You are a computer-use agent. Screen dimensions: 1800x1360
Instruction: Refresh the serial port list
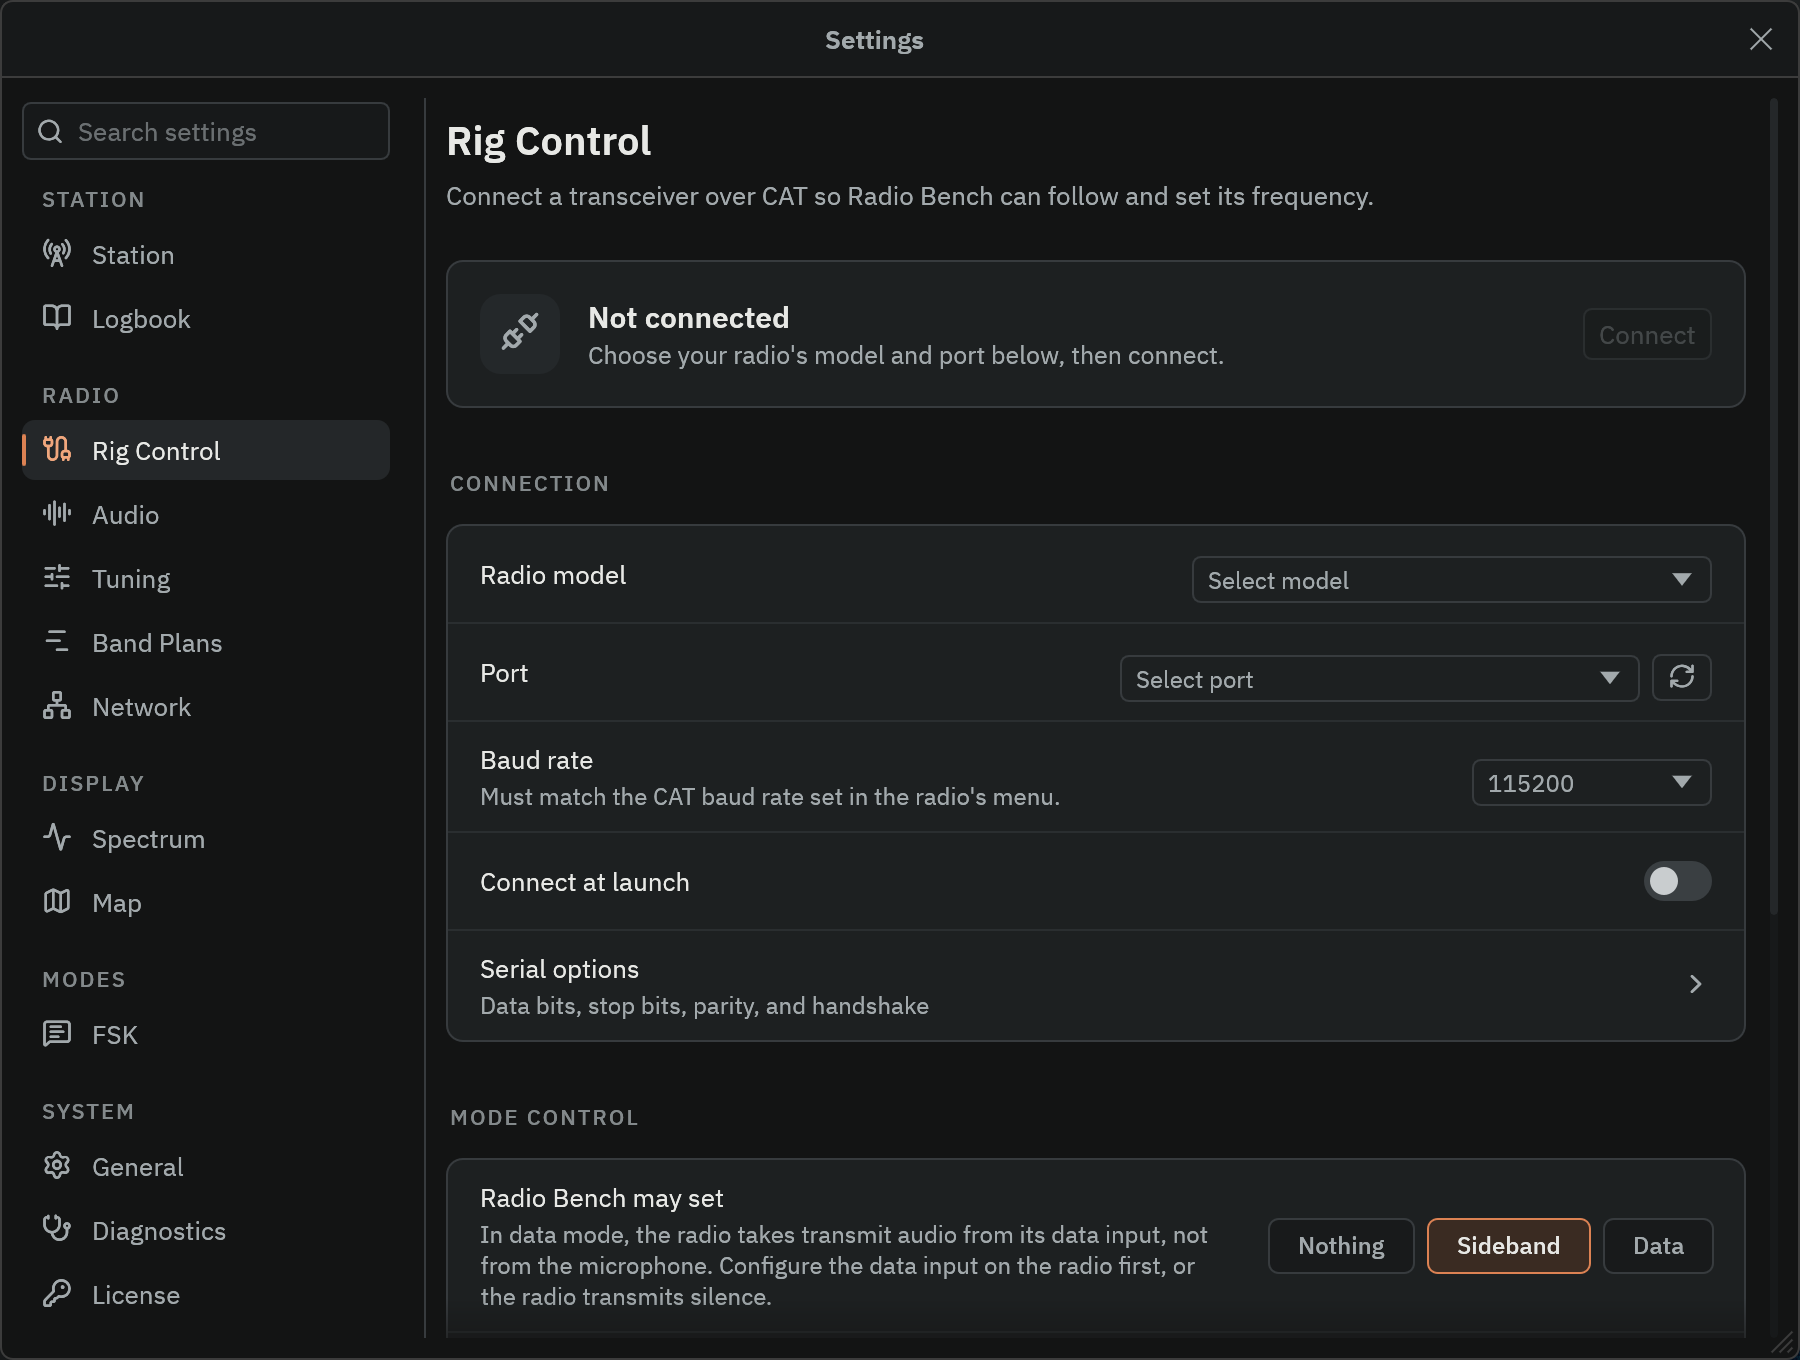point(1681,678)
